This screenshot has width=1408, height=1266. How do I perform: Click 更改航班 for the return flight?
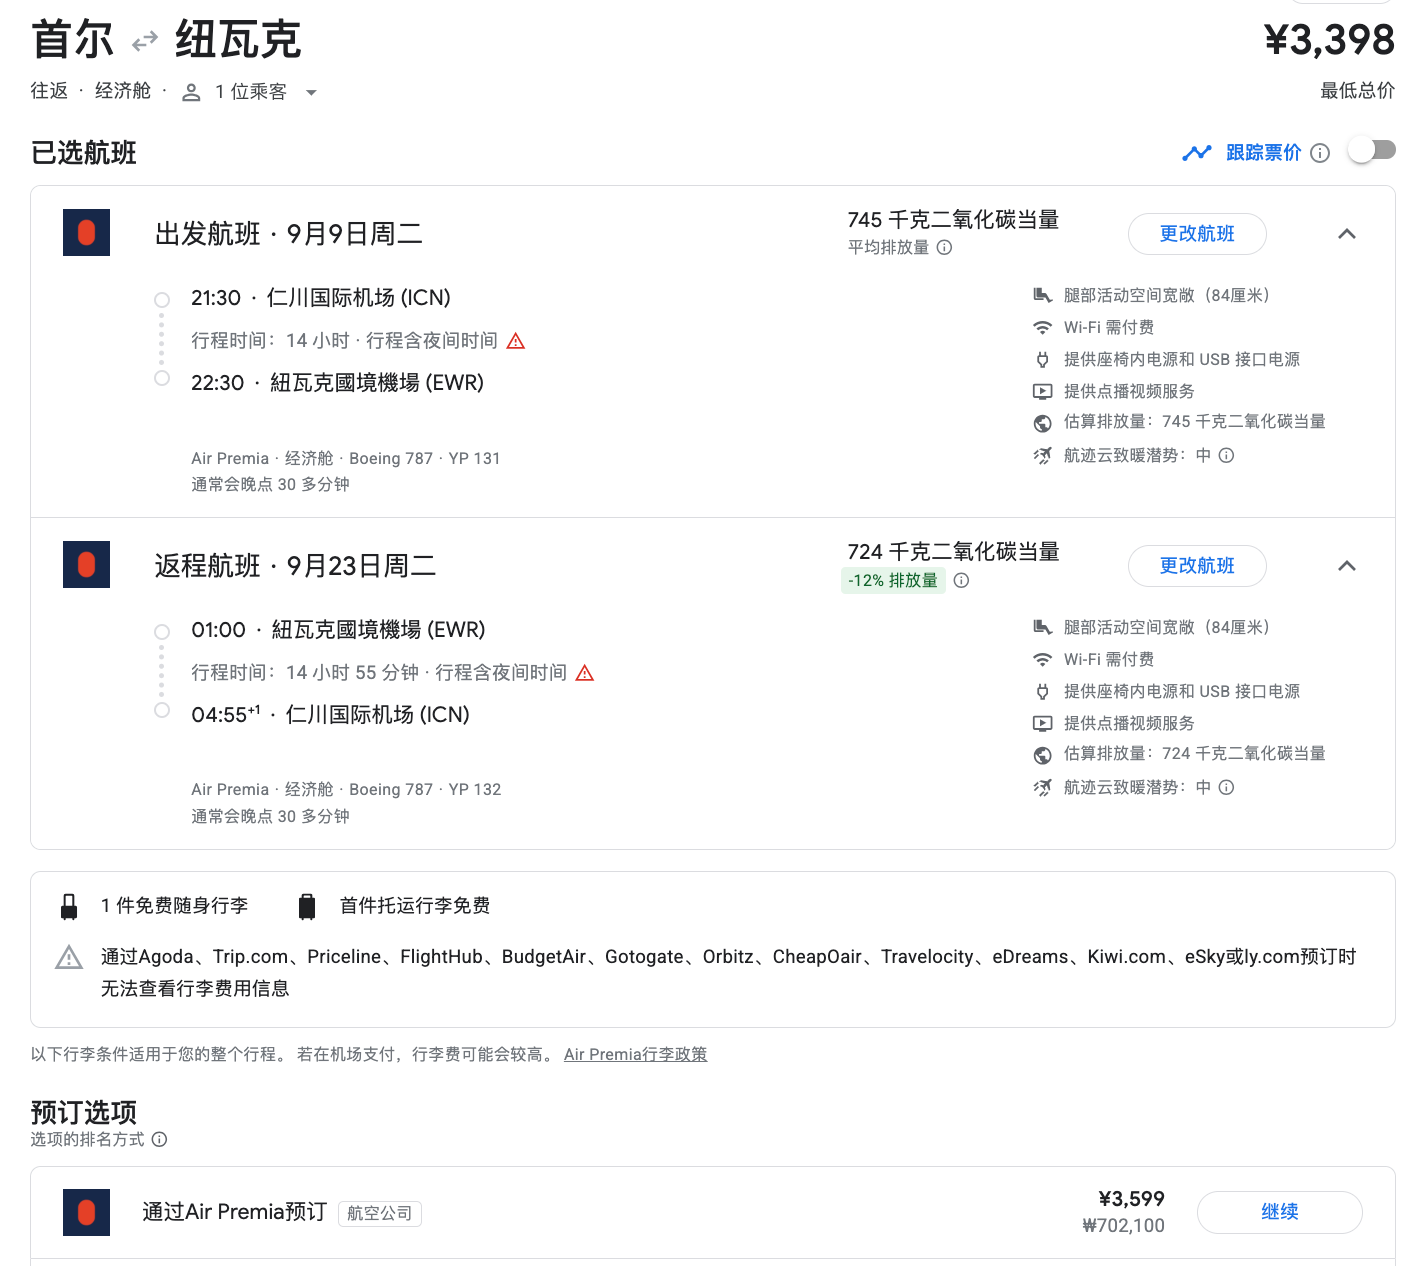pos(1196,566)
